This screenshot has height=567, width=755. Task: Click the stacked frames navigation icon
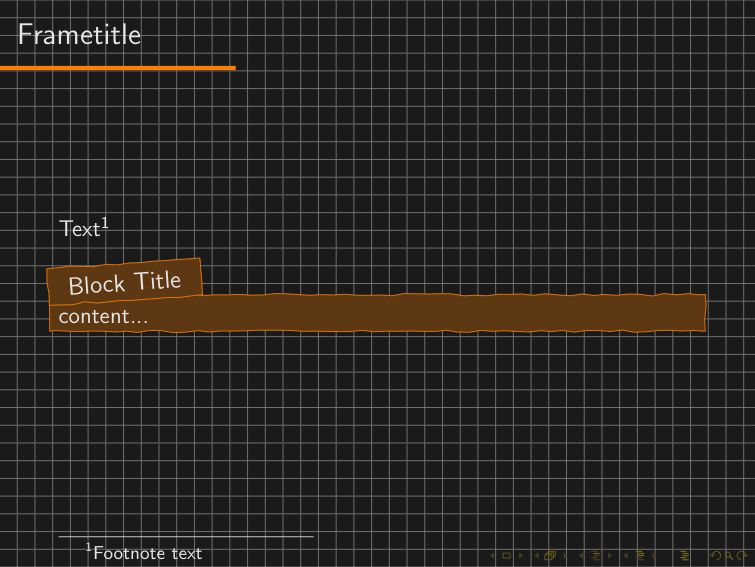(550, 555)
